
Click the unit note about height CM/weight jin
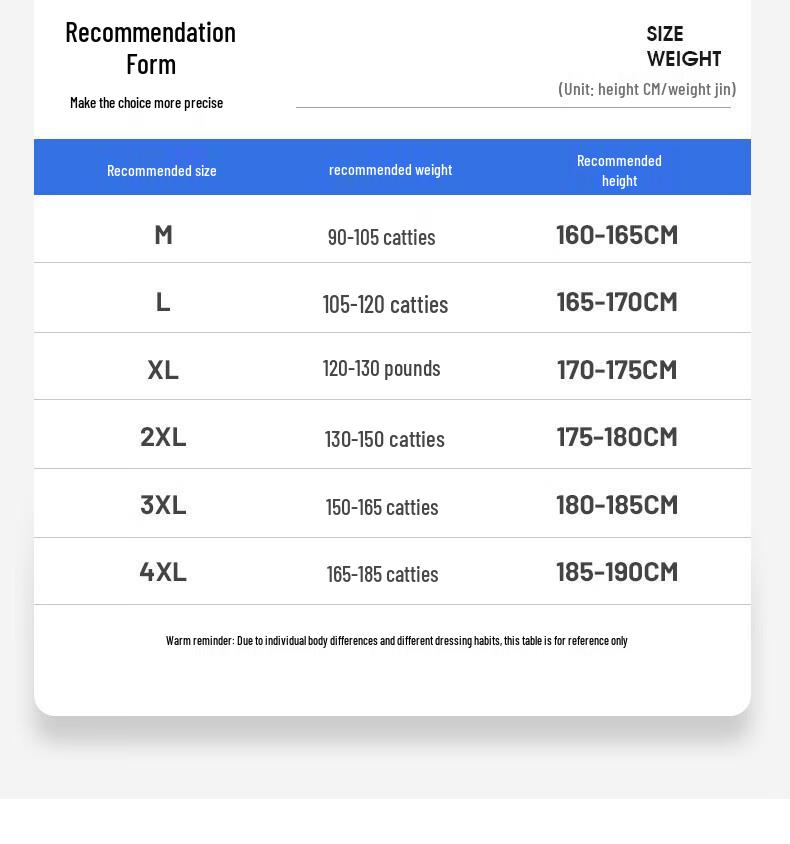[x=647, y=89]
